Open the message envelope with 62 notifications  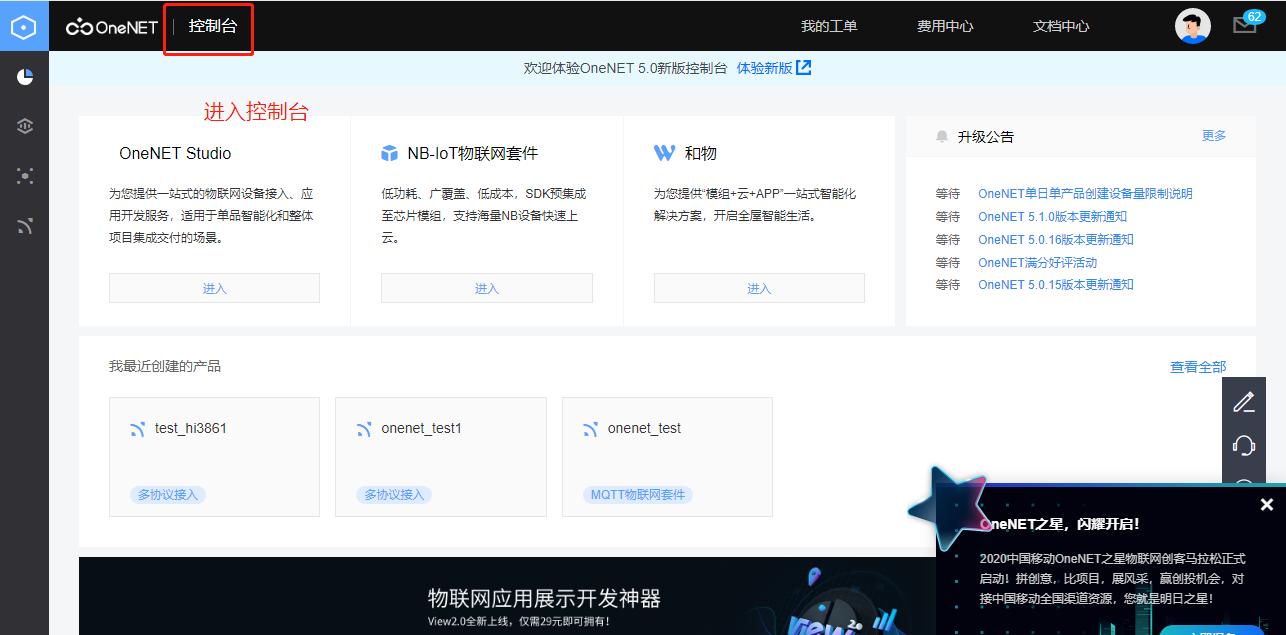[1244, 27]
